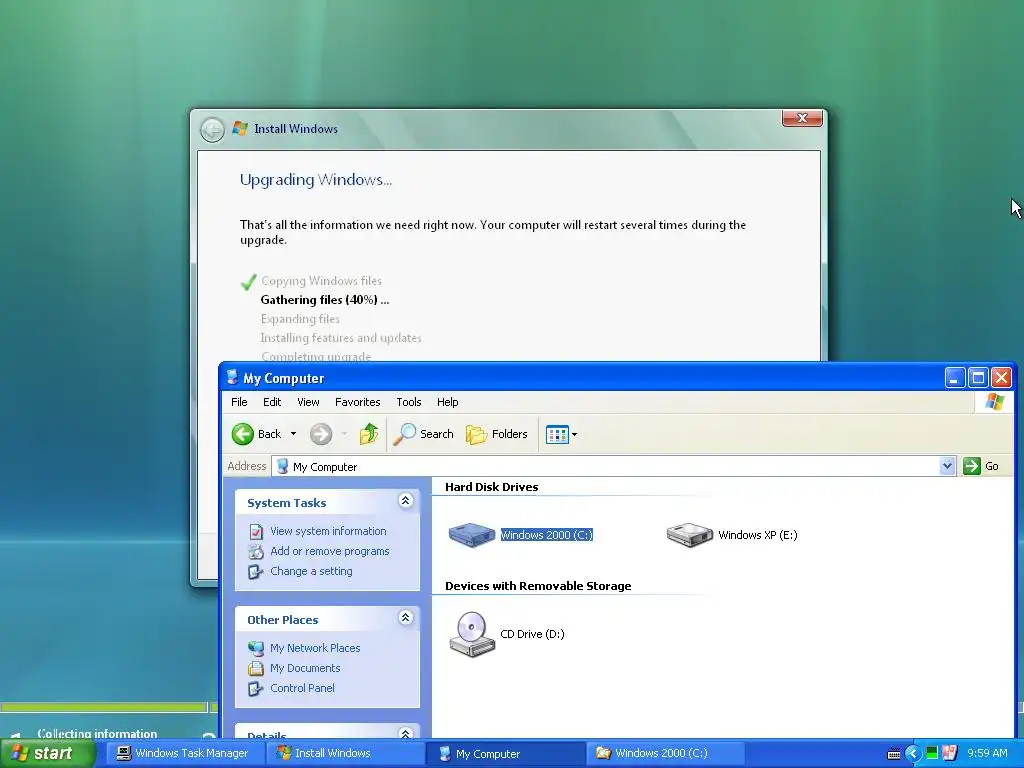The image size is (1024, 768).
Task: Open the File menu
Action: [239, 402]
